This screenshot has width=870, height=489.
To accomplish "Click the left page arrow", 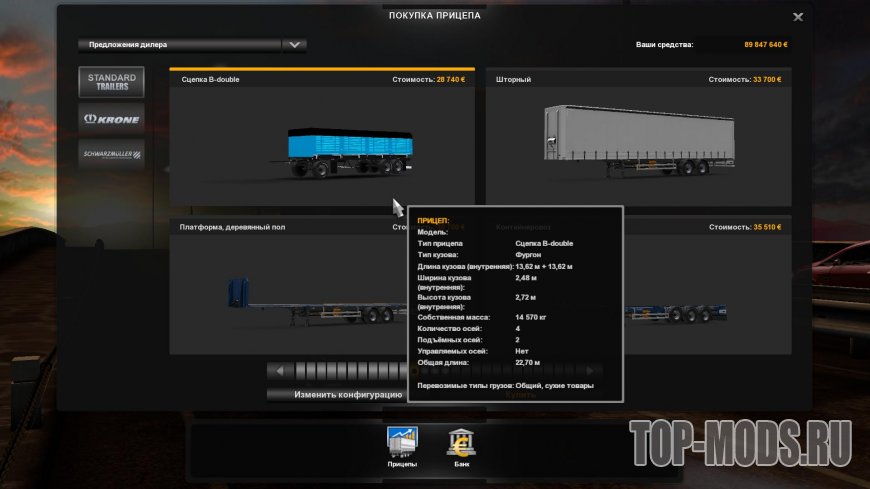I will 280,371.
